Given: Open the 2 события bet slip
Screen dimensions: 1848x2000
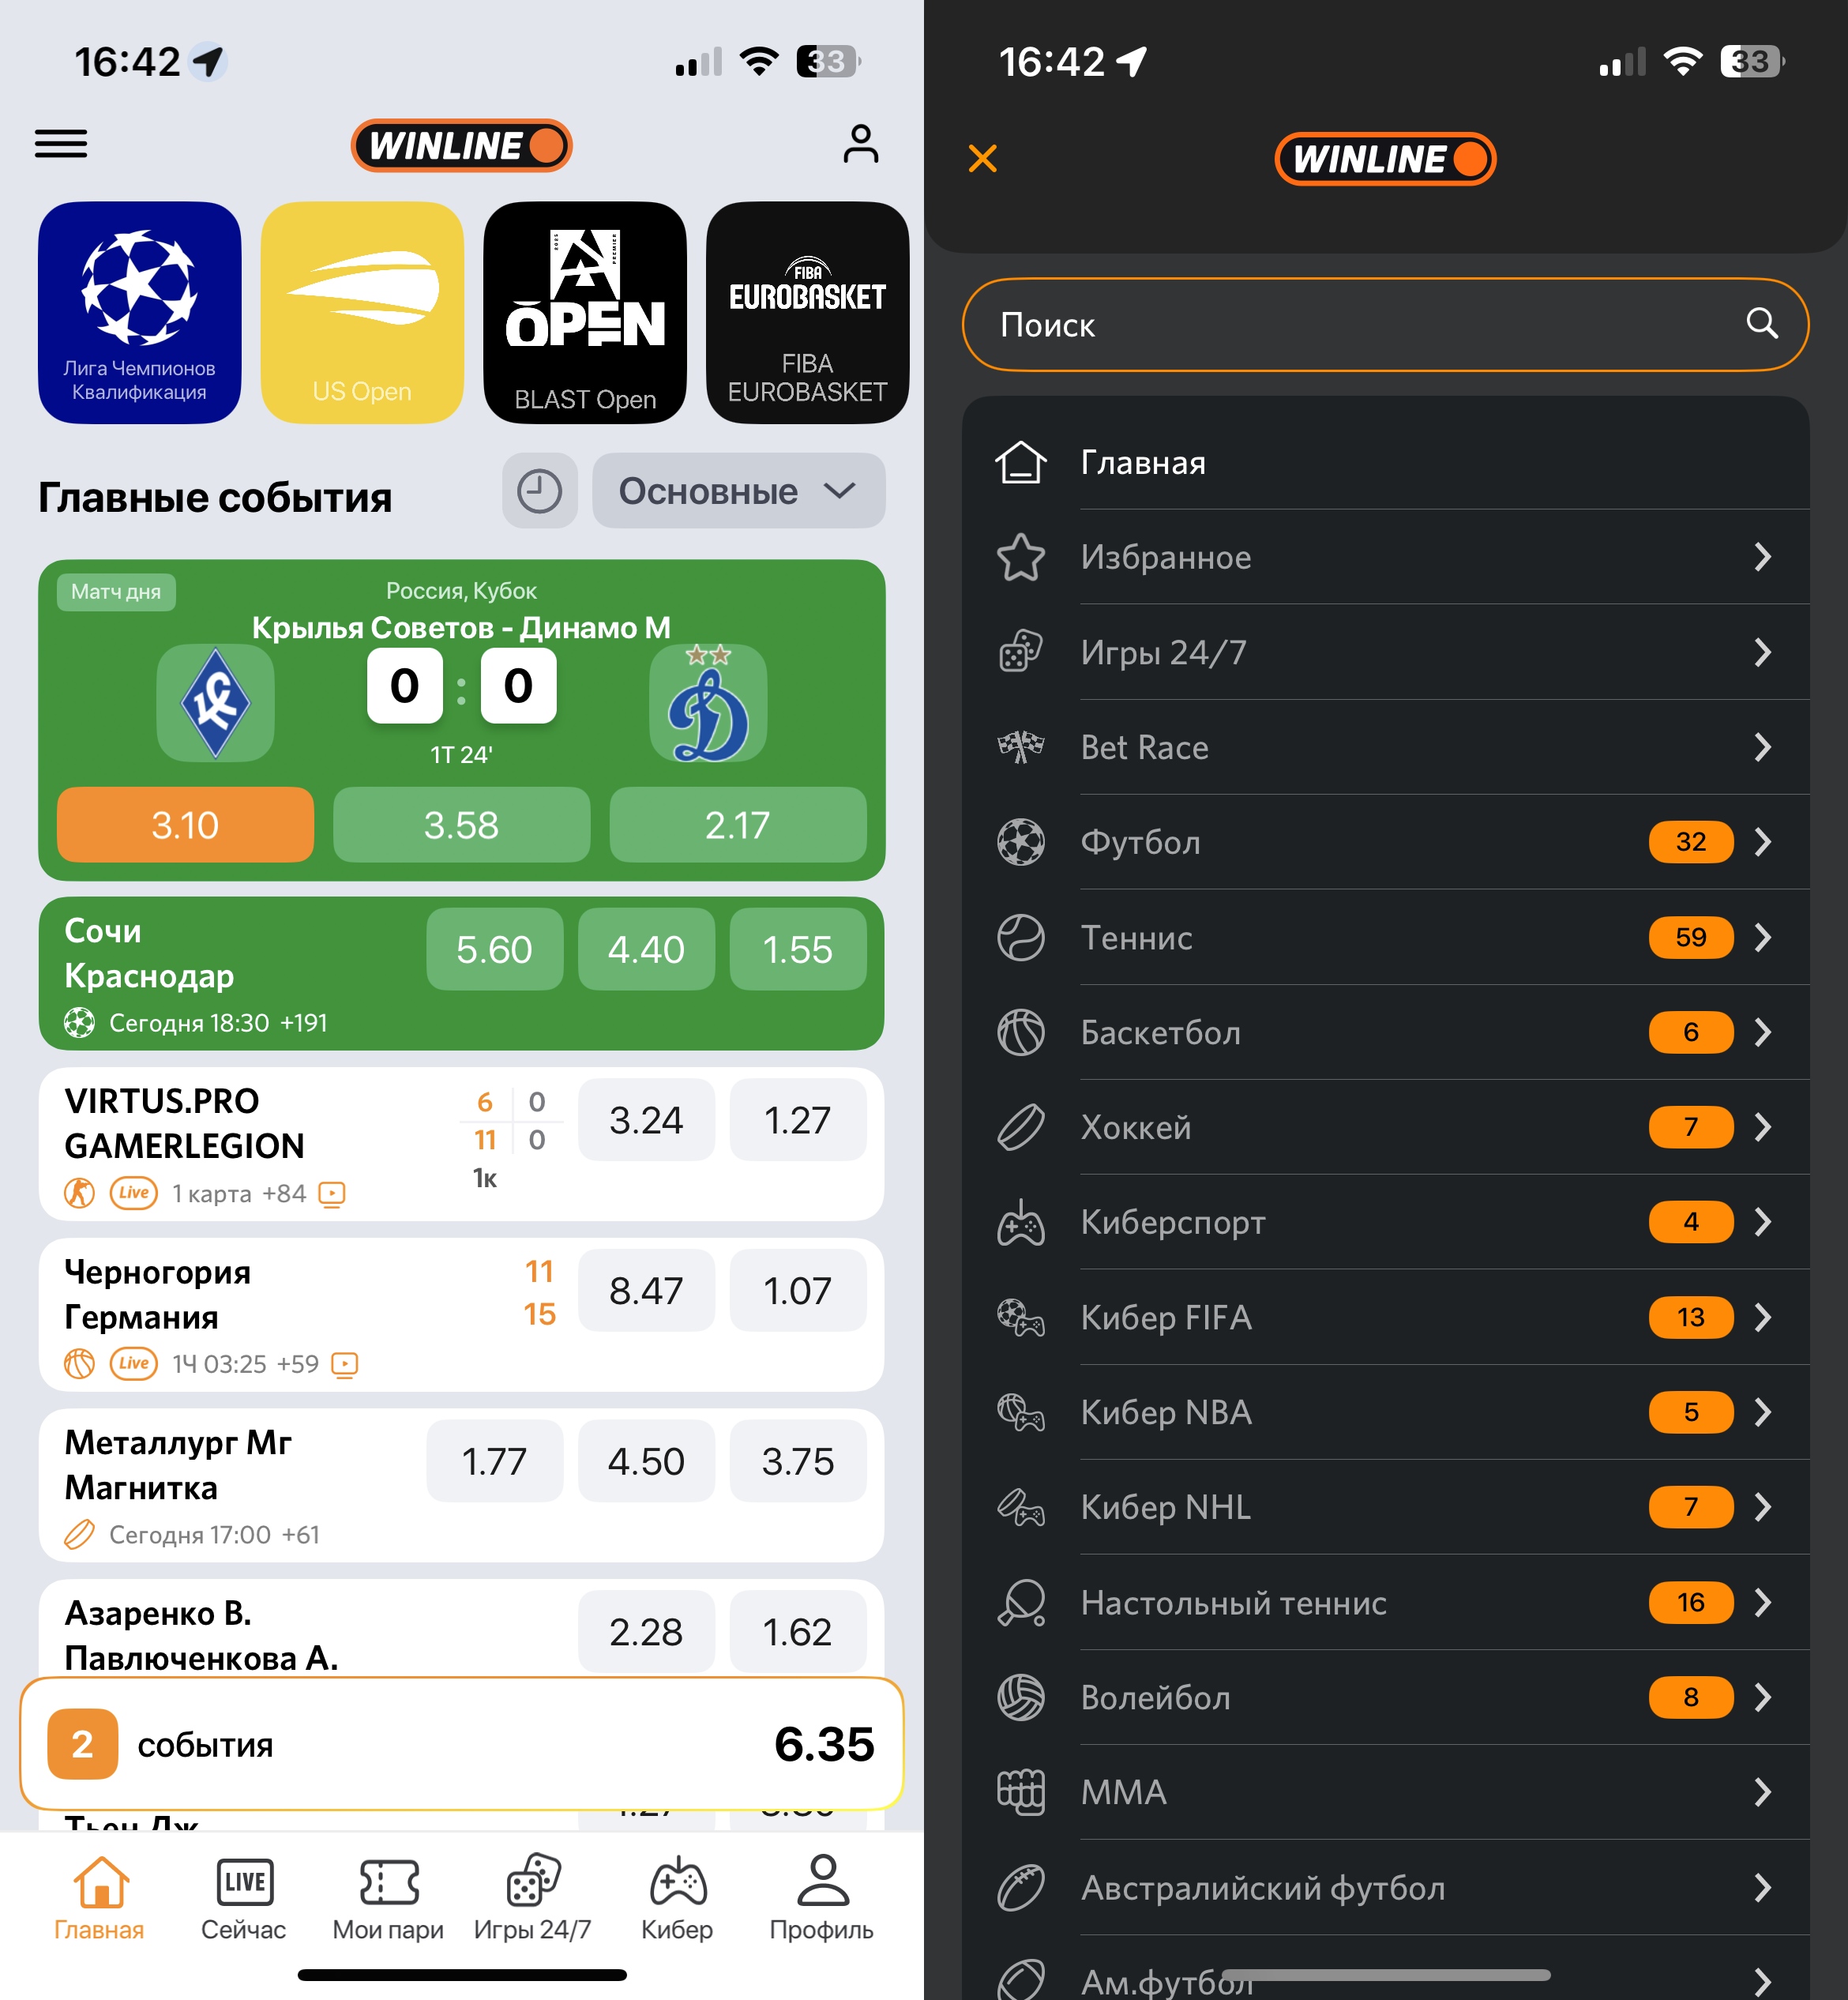Looking at the screenshot, I should point(462,1744).
